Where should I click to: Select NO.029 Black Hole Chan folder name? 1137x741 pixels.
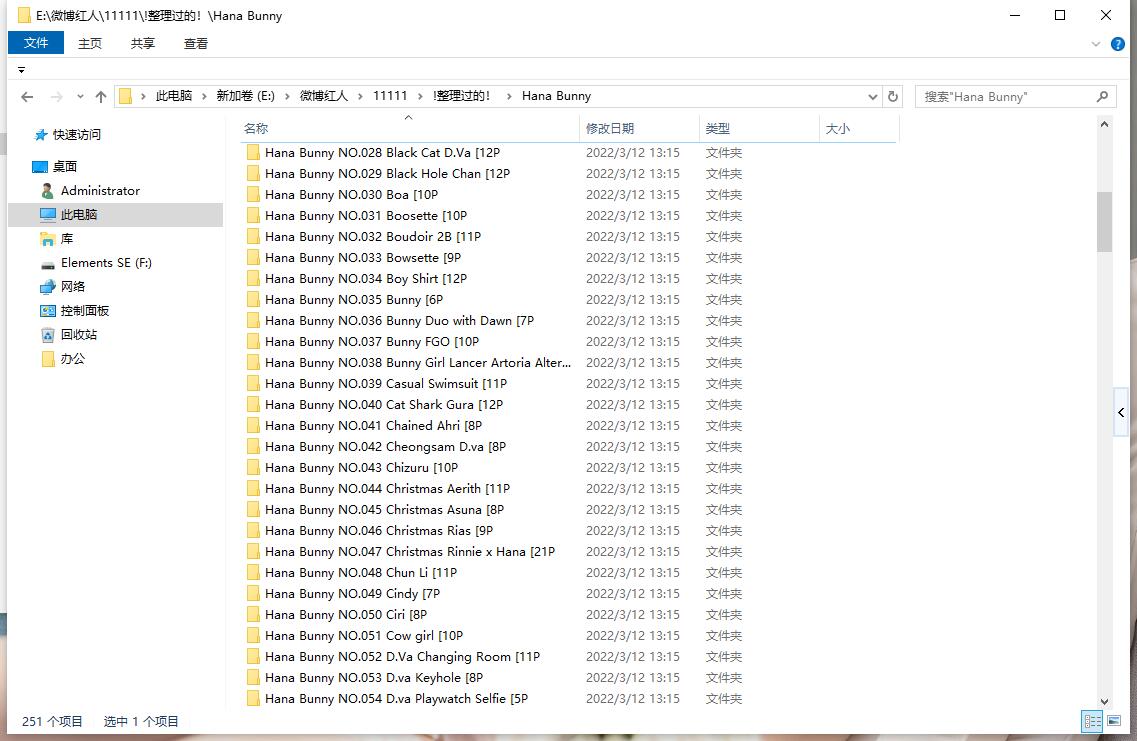[x=387, y=173]
